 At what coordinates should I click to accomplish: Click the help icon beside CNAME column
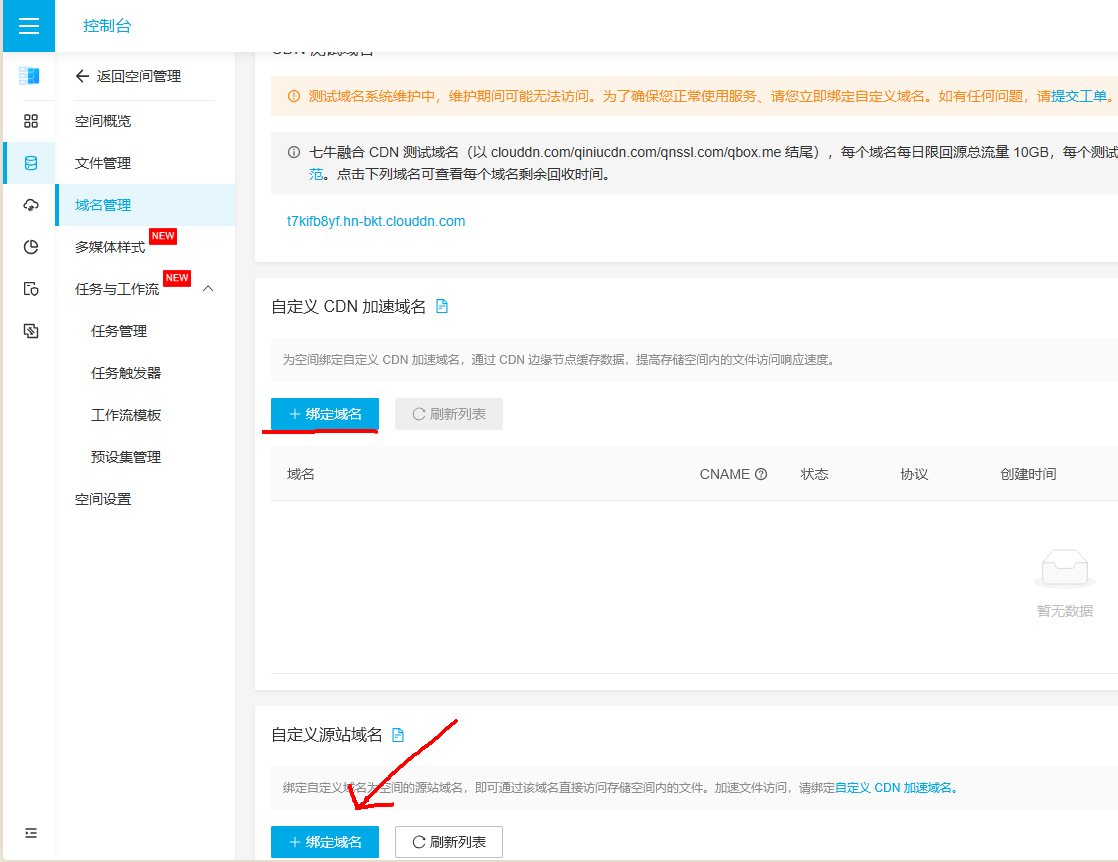click(x=761, y=474)
